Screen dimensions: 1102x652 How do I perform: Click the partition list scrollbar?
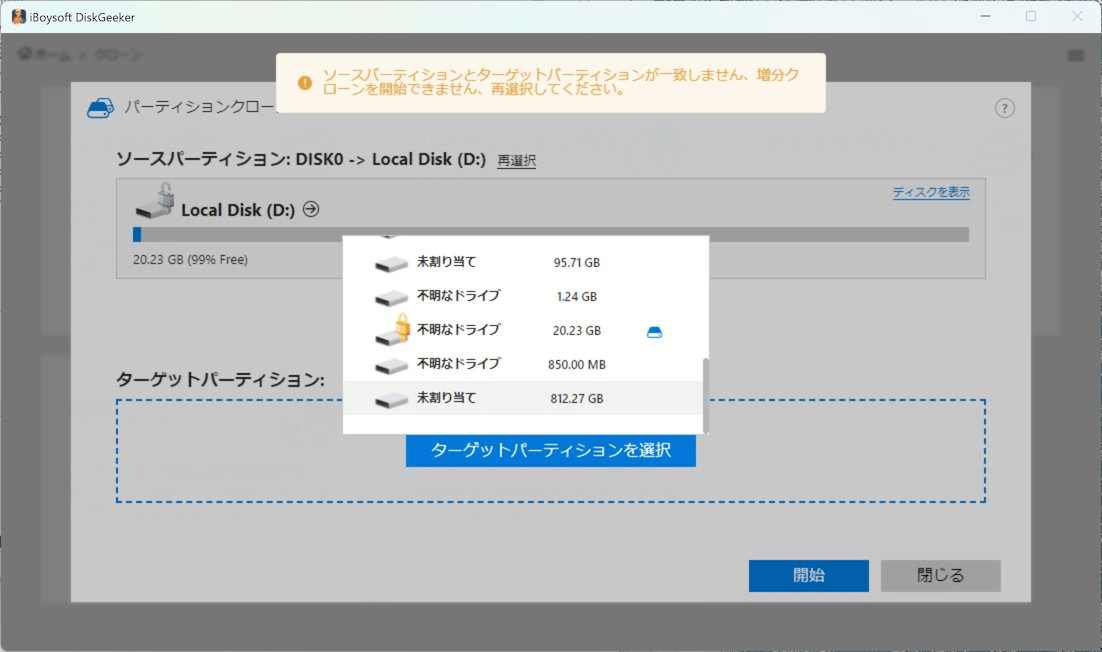tap(706, 396)
